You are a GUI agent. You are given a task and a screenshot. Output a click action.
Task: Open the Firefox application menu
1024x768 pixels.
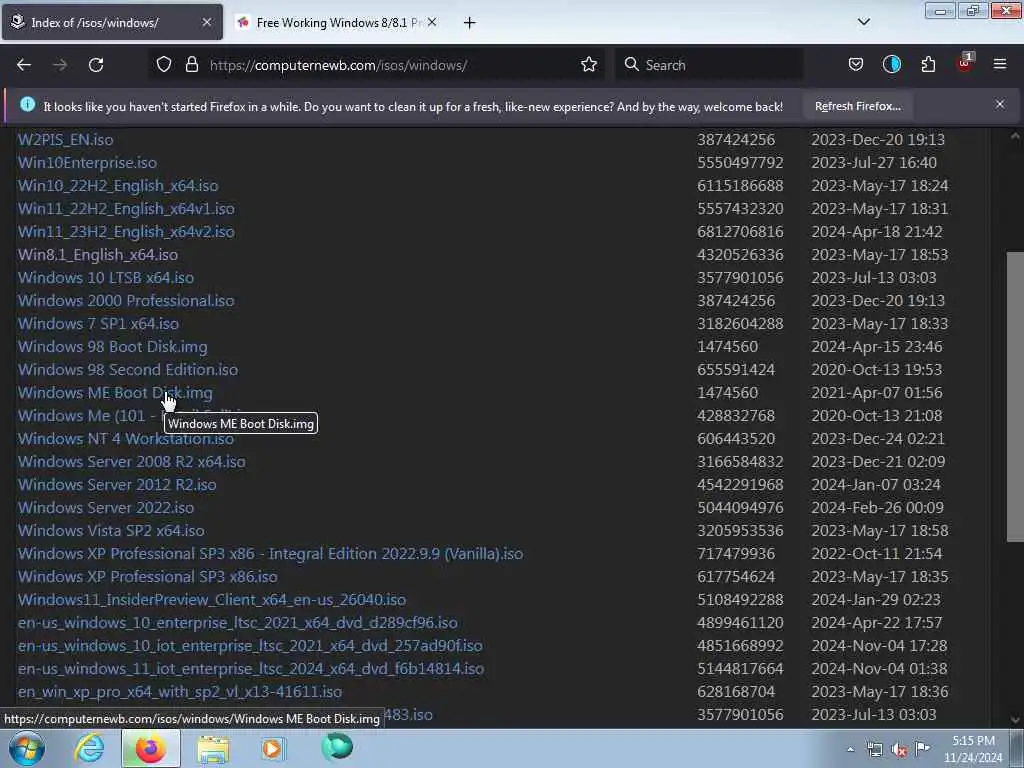1000,65
